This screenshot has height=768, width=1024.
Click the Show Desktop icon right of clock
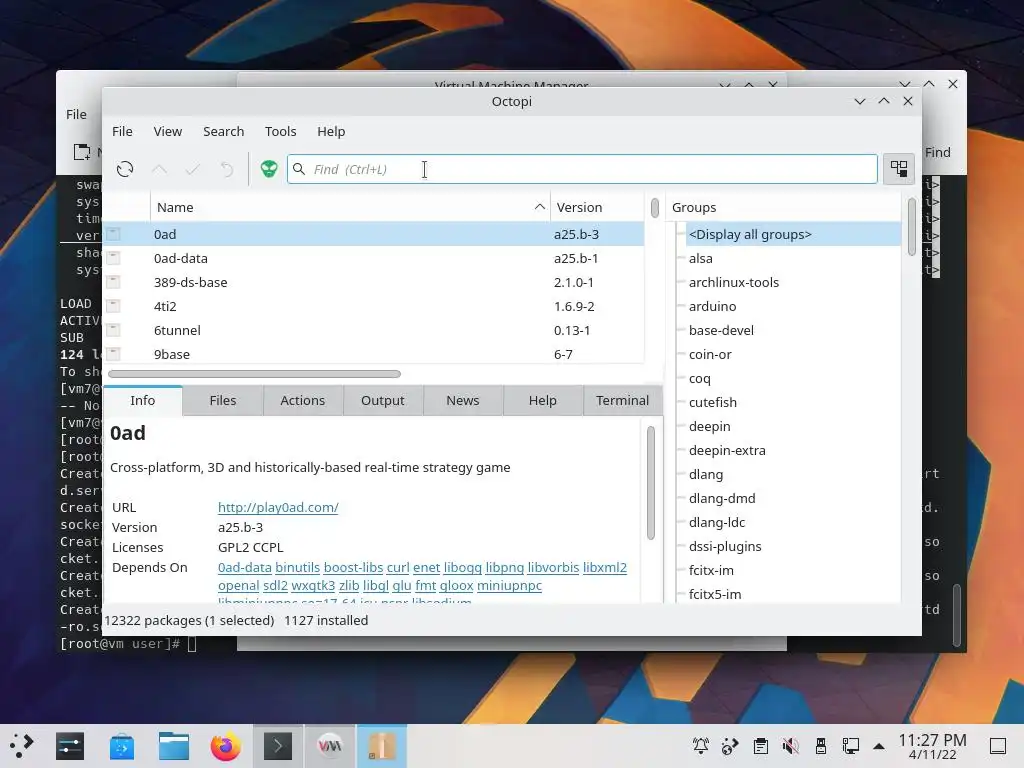[998, 746]
